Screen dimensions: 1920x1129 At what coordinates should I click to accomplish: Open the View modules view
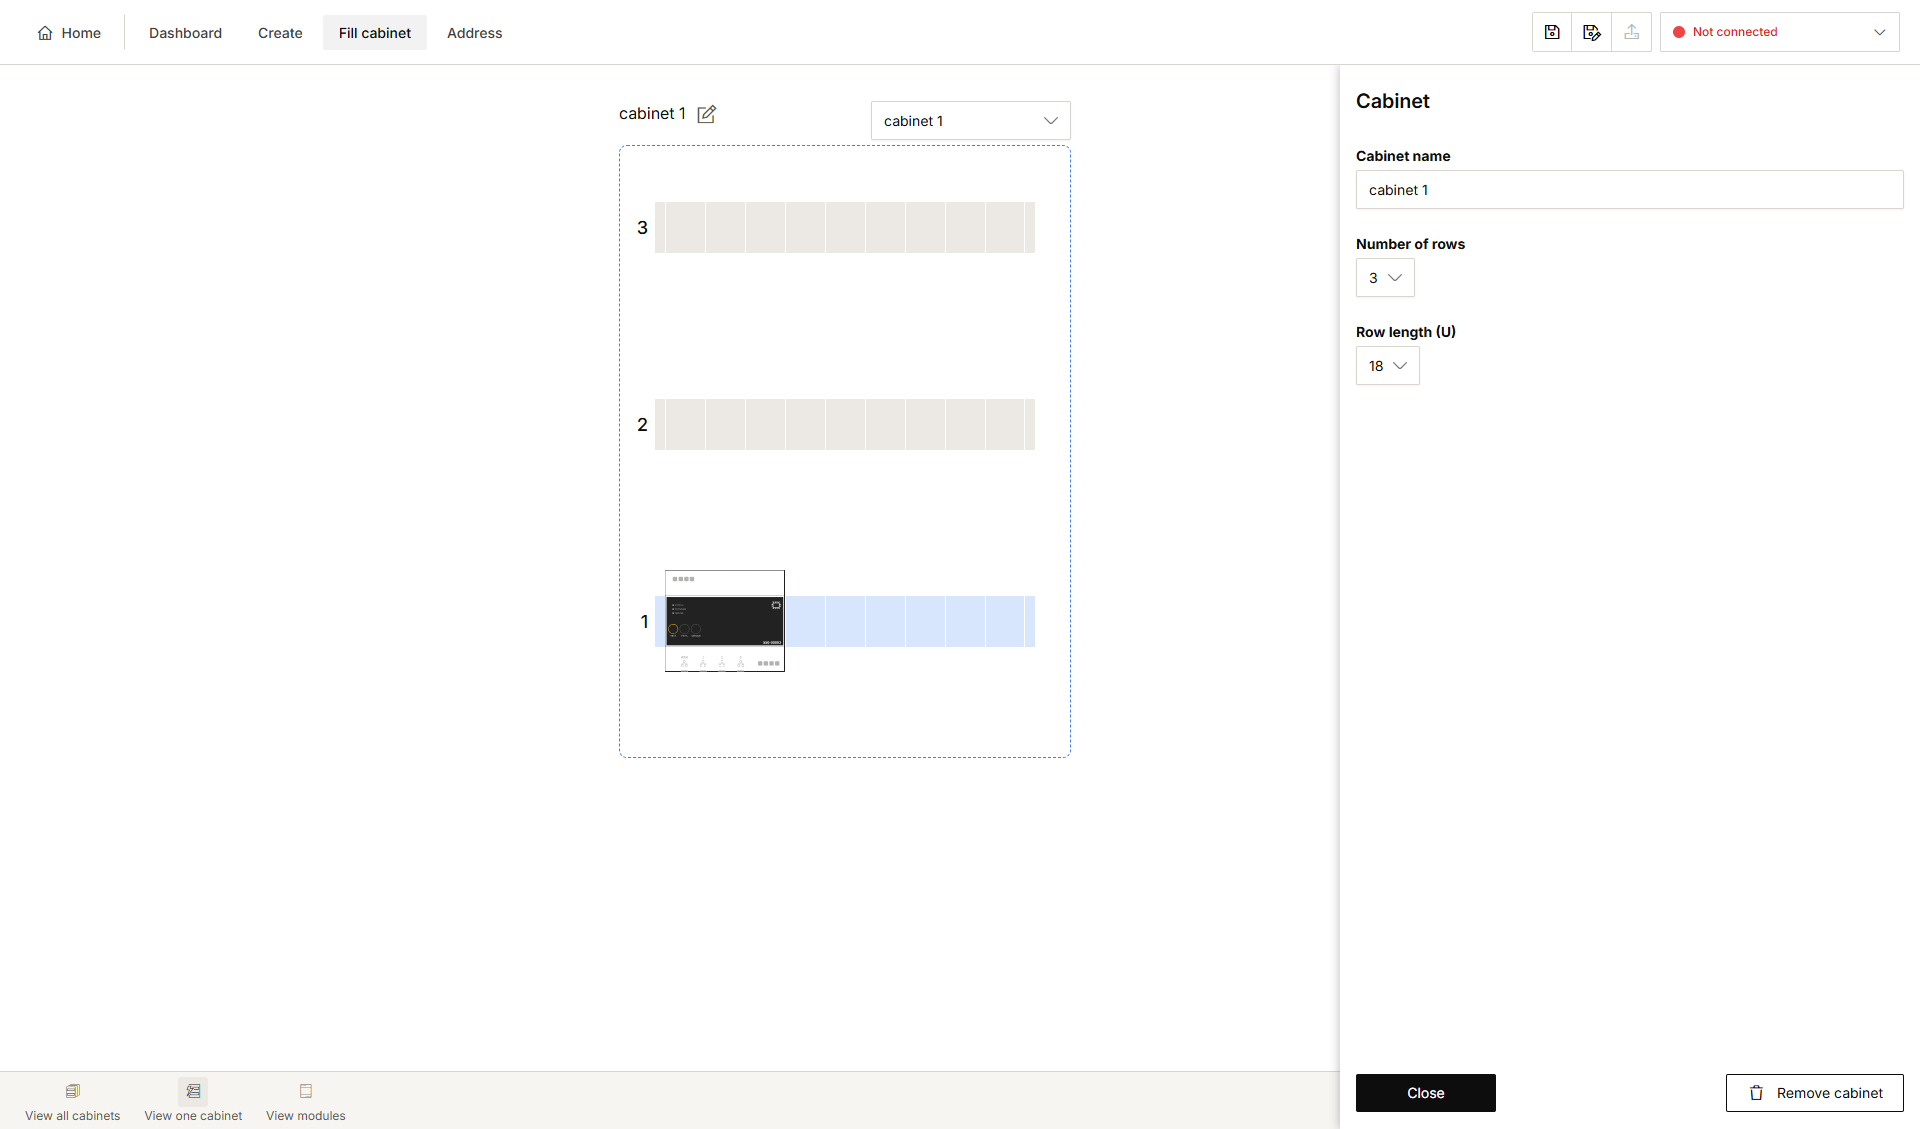click(x=306, y=1101)
